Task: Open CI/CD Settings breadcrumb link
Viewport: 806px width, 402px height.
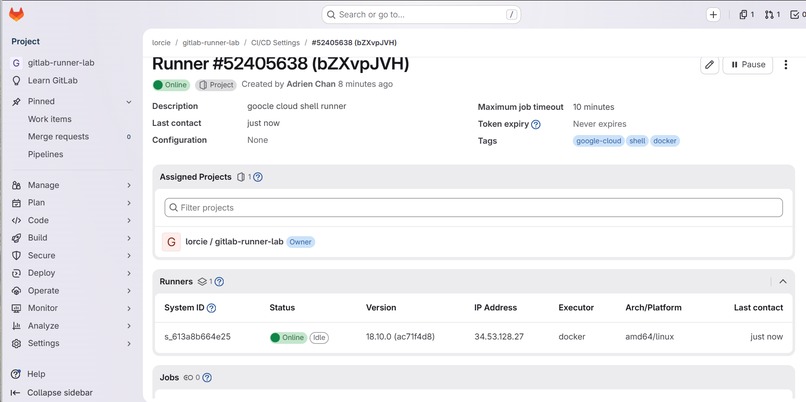Action: click(x=275, y=43)
